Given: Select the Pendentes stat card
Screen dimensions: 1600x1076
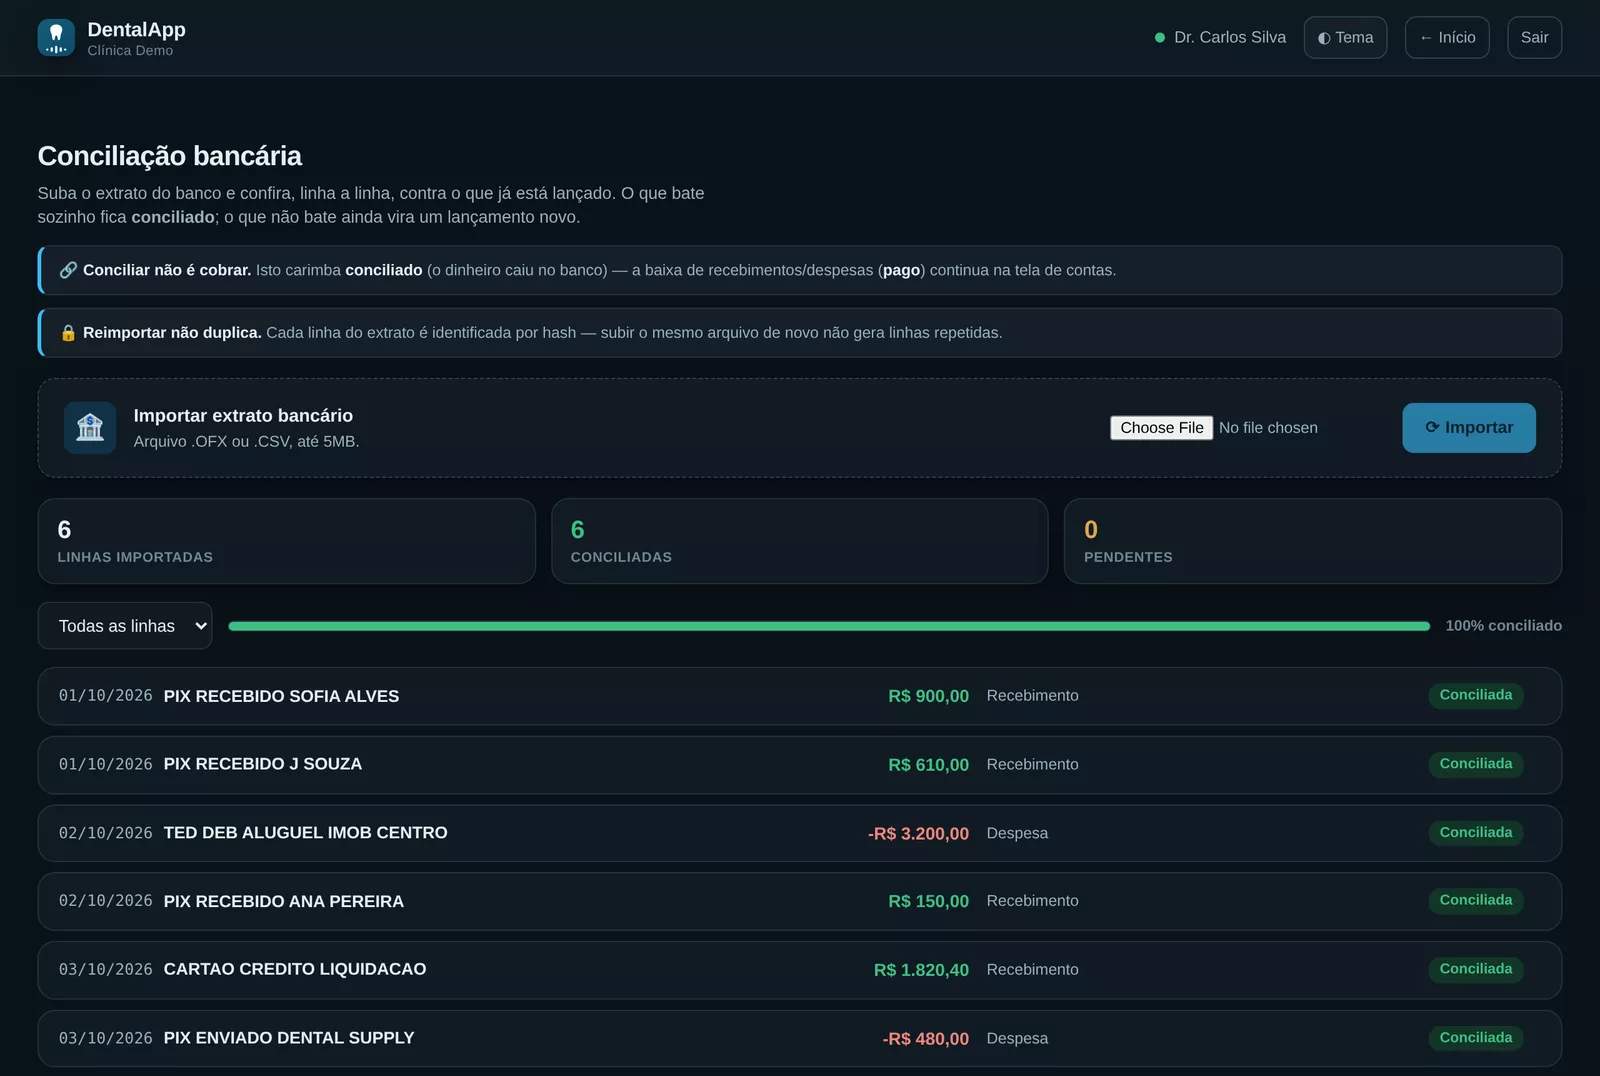Looking at the screenshot, I should coord(1313,541).
